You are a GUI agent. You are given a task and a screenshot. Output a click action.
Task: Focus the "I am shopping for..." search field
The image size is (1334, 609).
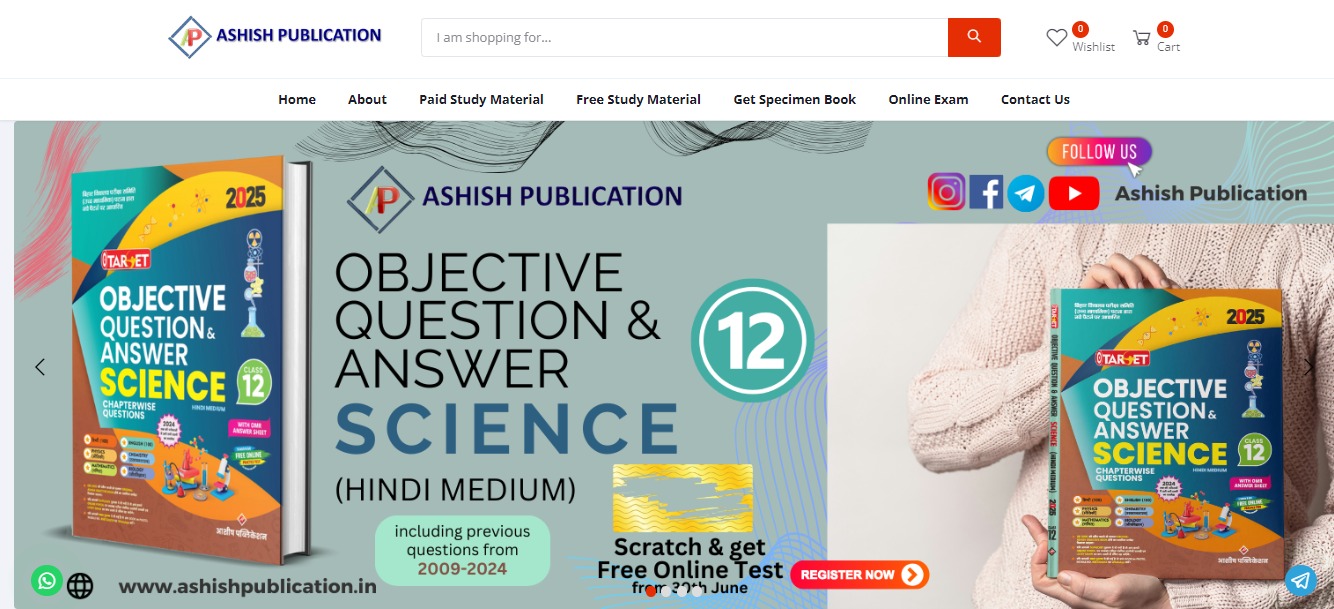(684, 37)
